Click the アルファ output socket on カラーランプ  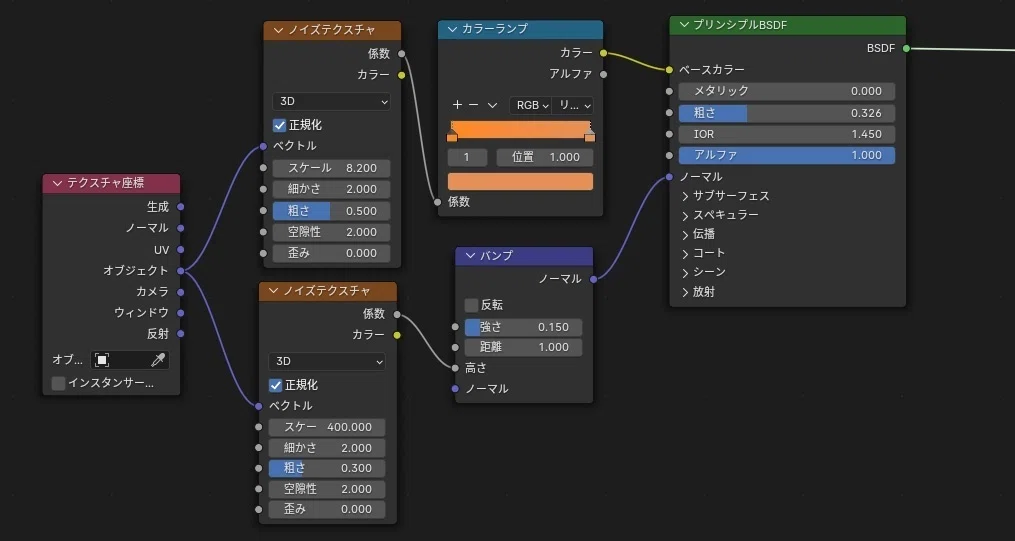[603, 74]
